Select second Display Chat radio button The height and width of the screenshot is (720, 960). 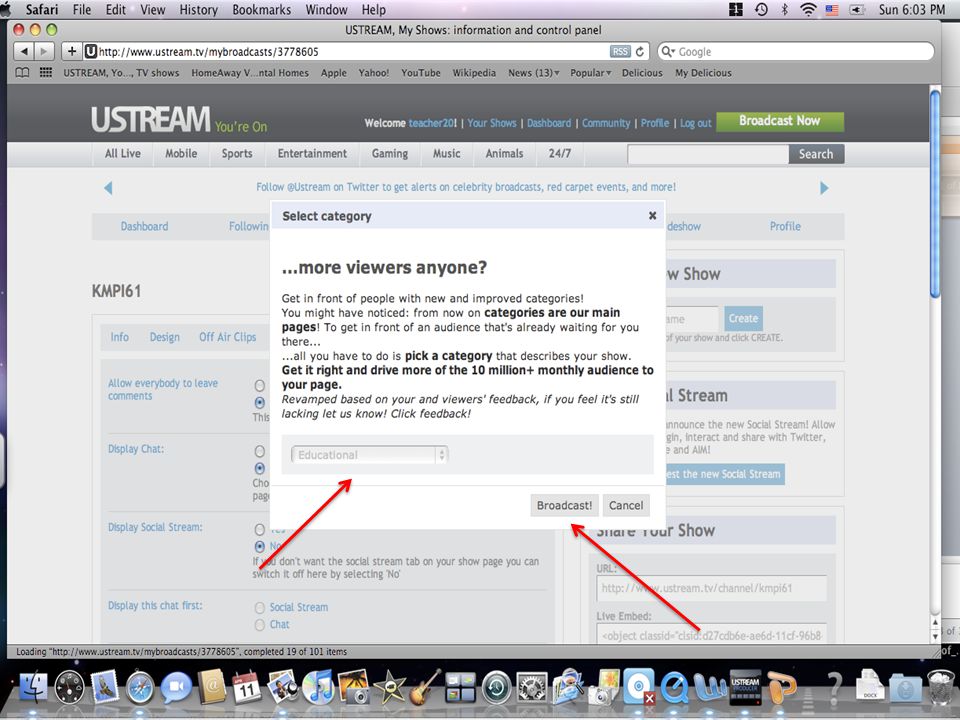tap(260, 468)
